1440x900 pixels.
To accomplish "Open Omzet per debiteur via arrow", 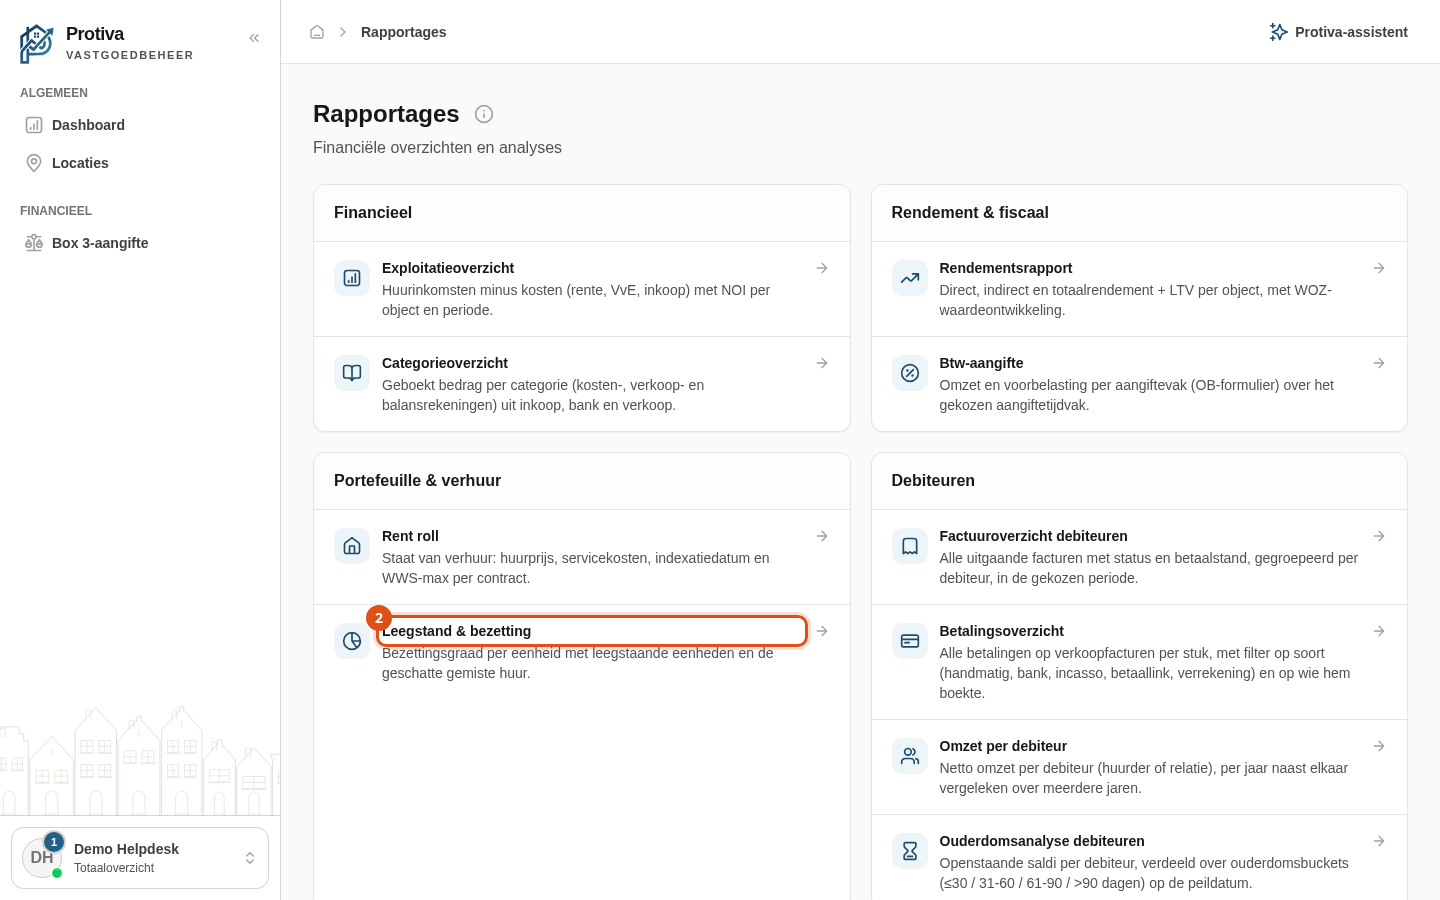I will click(1379, 746).
